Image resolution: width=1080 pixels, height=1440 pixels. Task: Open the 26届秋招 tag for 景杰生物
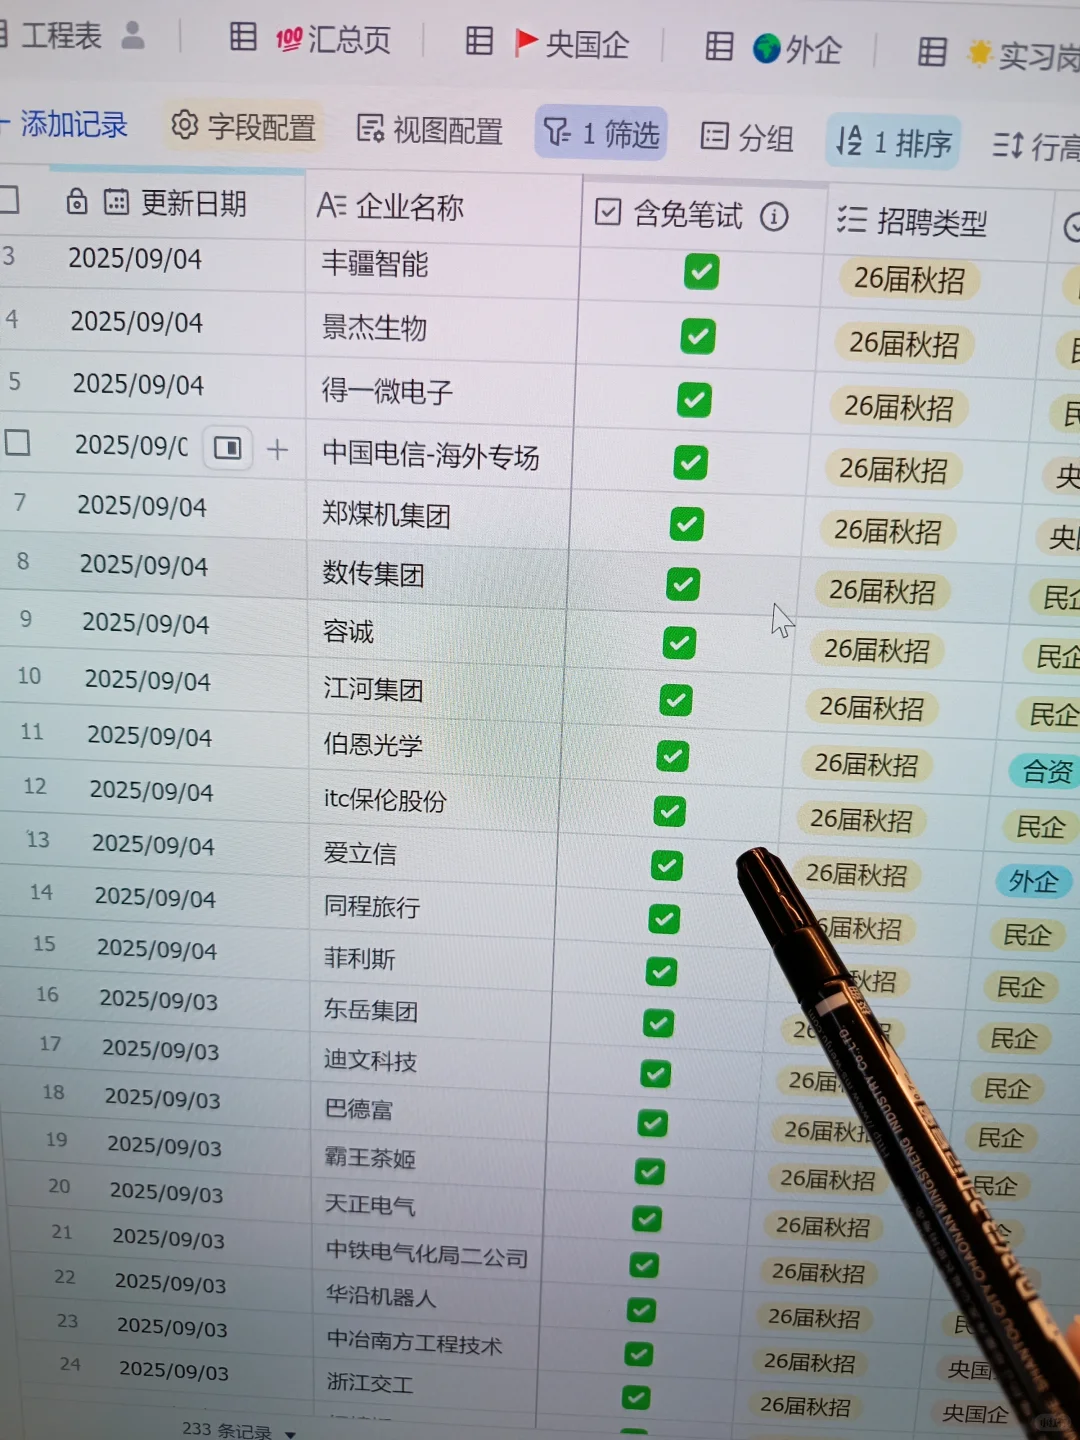[x=904, y=344]
